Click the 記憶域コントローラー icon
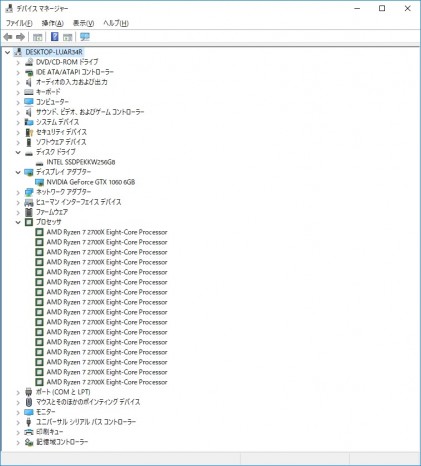This screenshot has width=421, height=466. pos(29,442)
